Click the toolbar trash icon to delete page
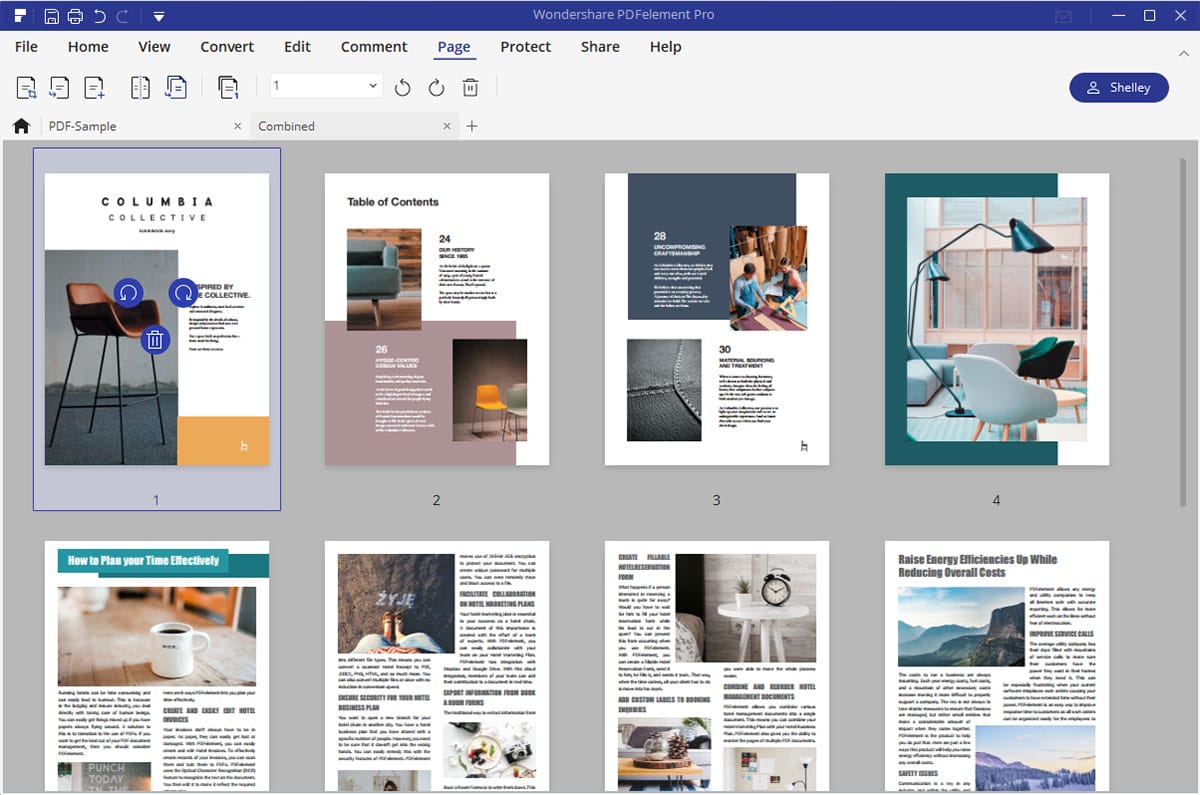Screen dimensions: 1200x795 470,88
